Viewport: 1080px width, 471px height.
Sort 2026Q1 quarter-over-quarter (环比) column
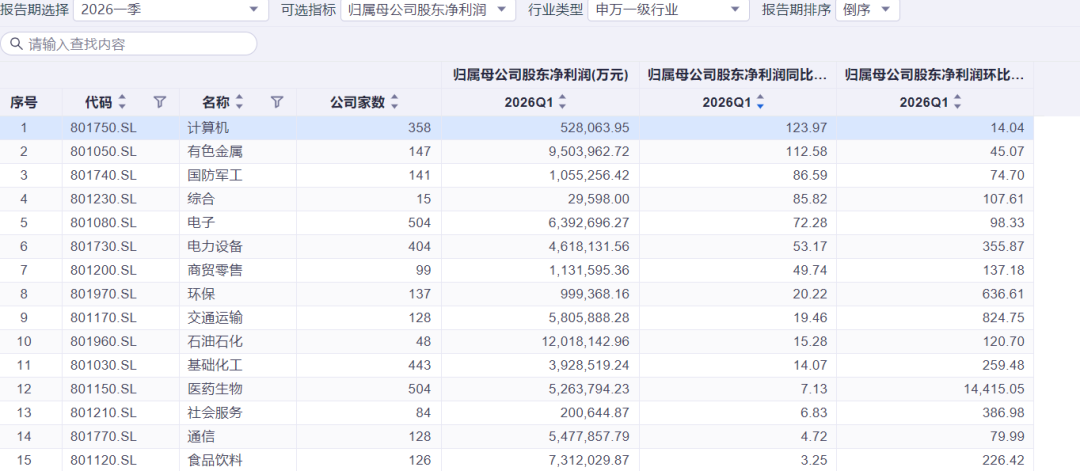(957, 103)
